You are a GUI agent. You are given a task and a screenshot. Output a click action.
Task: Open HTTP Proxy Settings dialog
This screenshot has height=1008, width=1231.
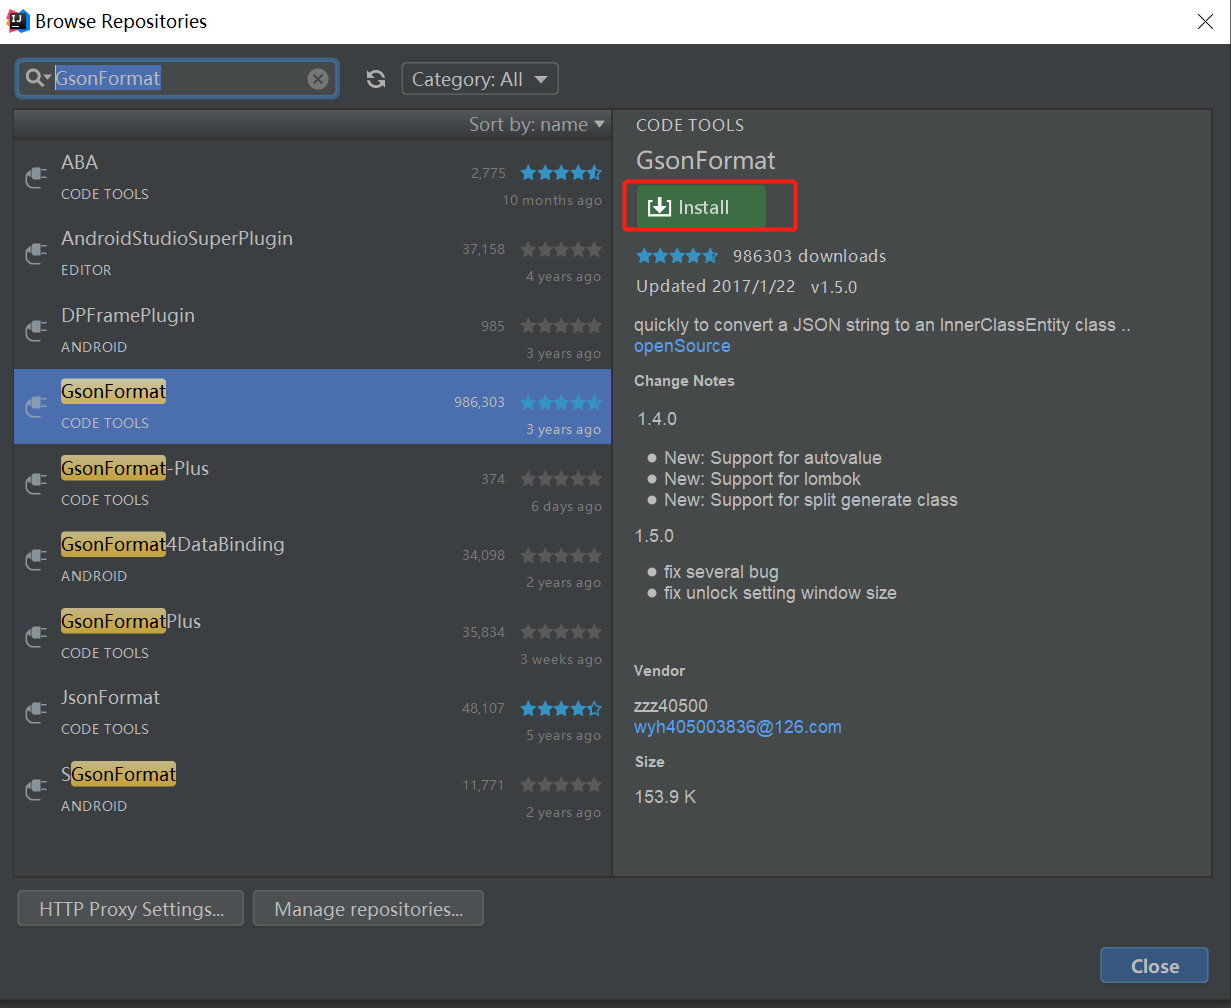click(x=131, y=909)
